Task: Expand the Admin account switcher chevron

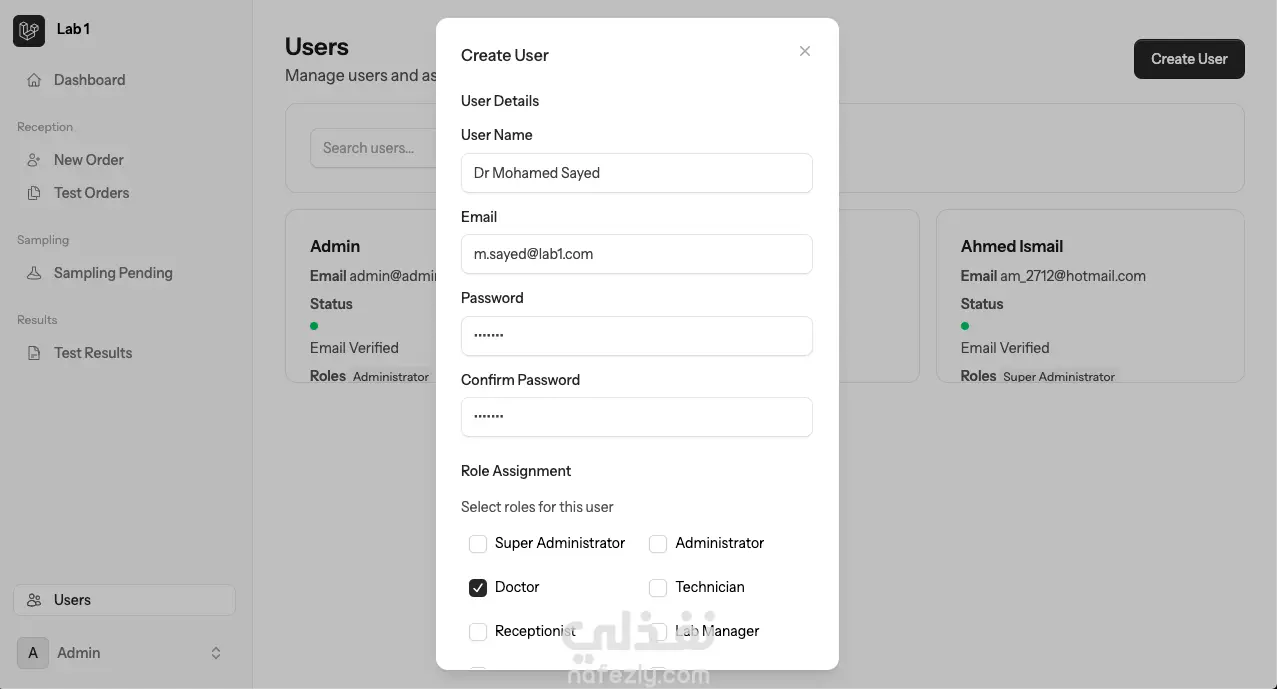Action: 216,653
